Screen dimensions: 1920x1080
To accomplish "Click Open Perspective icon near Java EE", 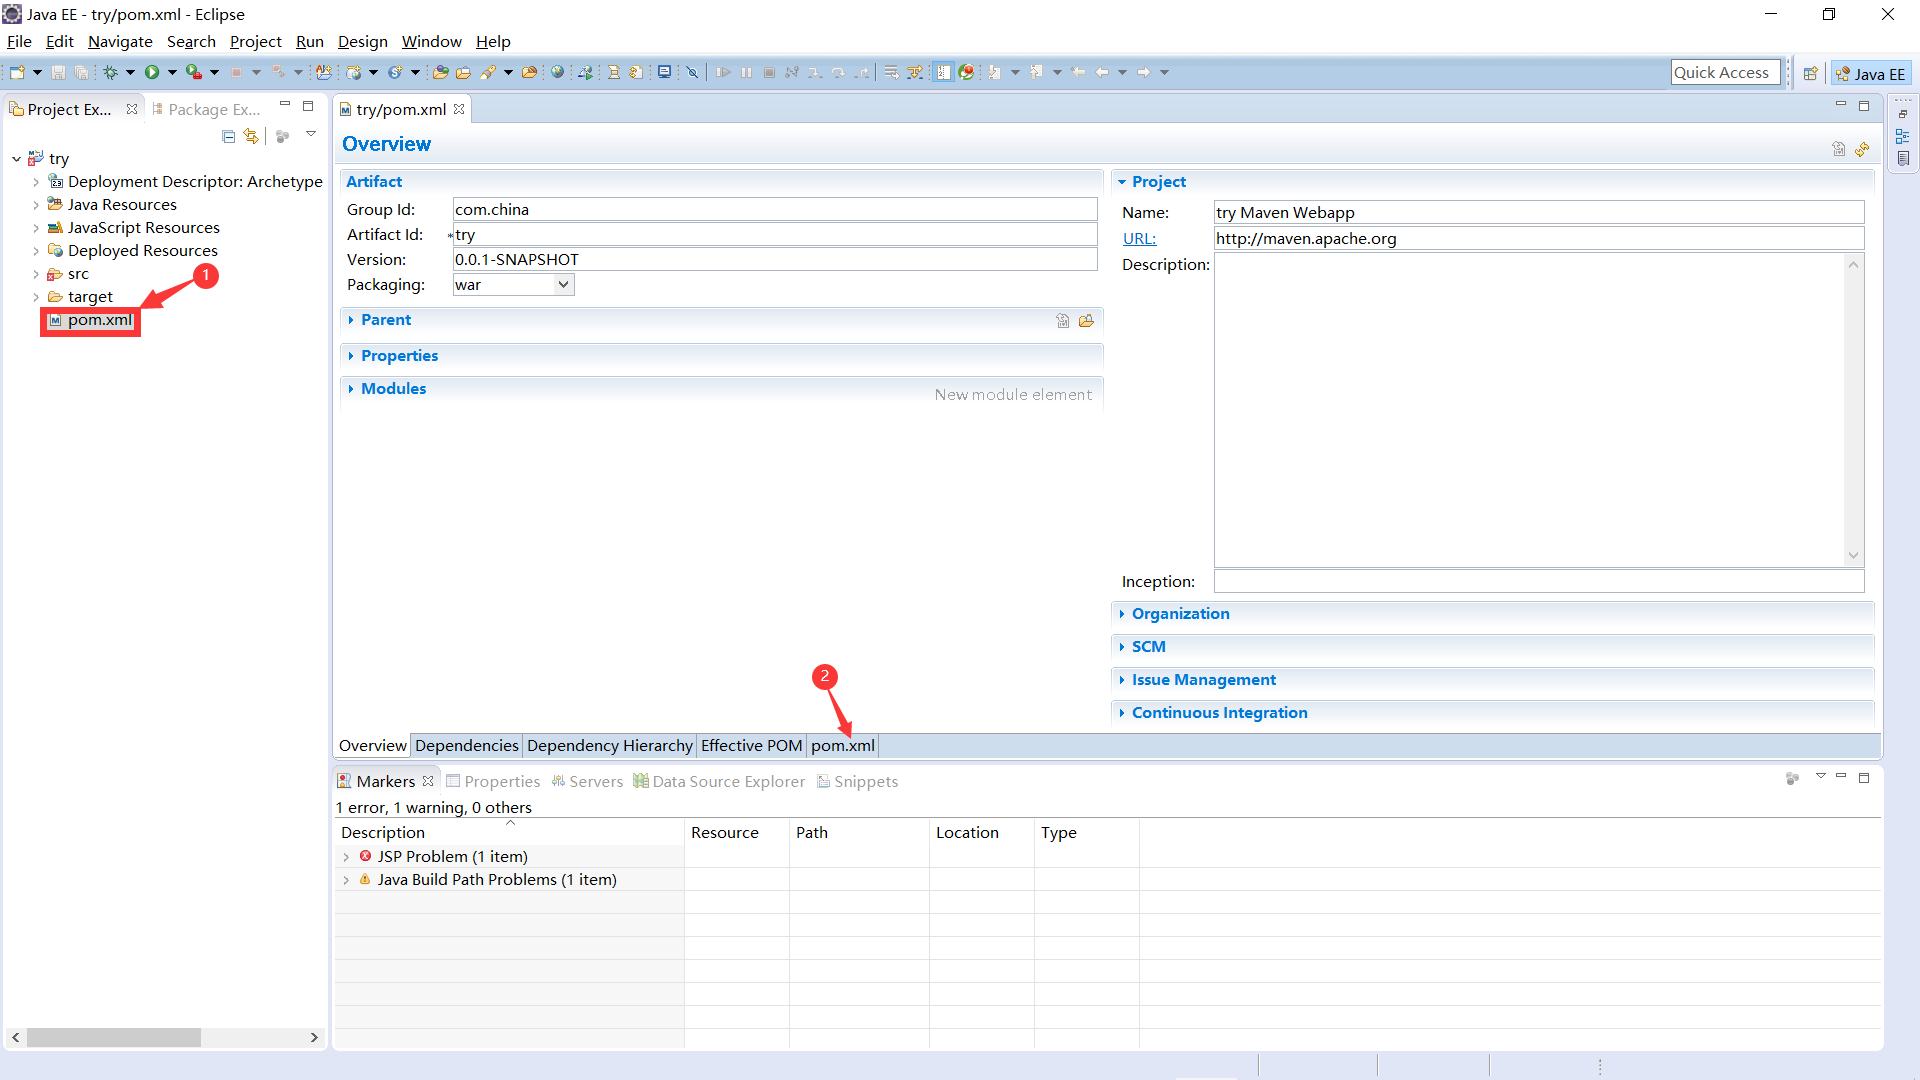I will (x=1810, y=73).
